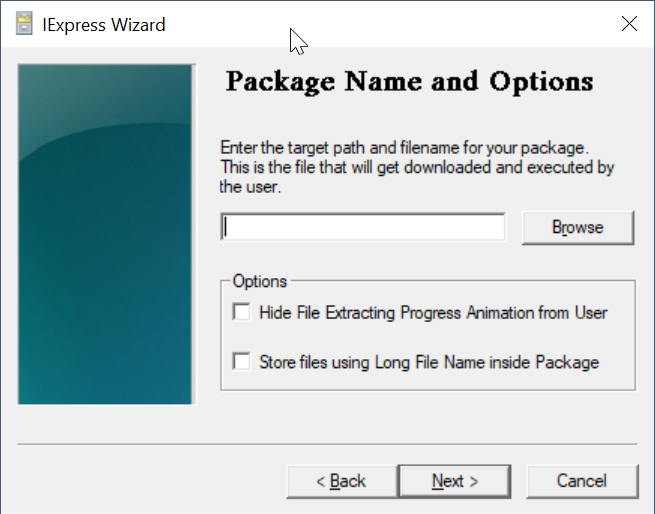Focus the package target path field
The width and height of the screenshot is (655, 514).
click(363, 227)
